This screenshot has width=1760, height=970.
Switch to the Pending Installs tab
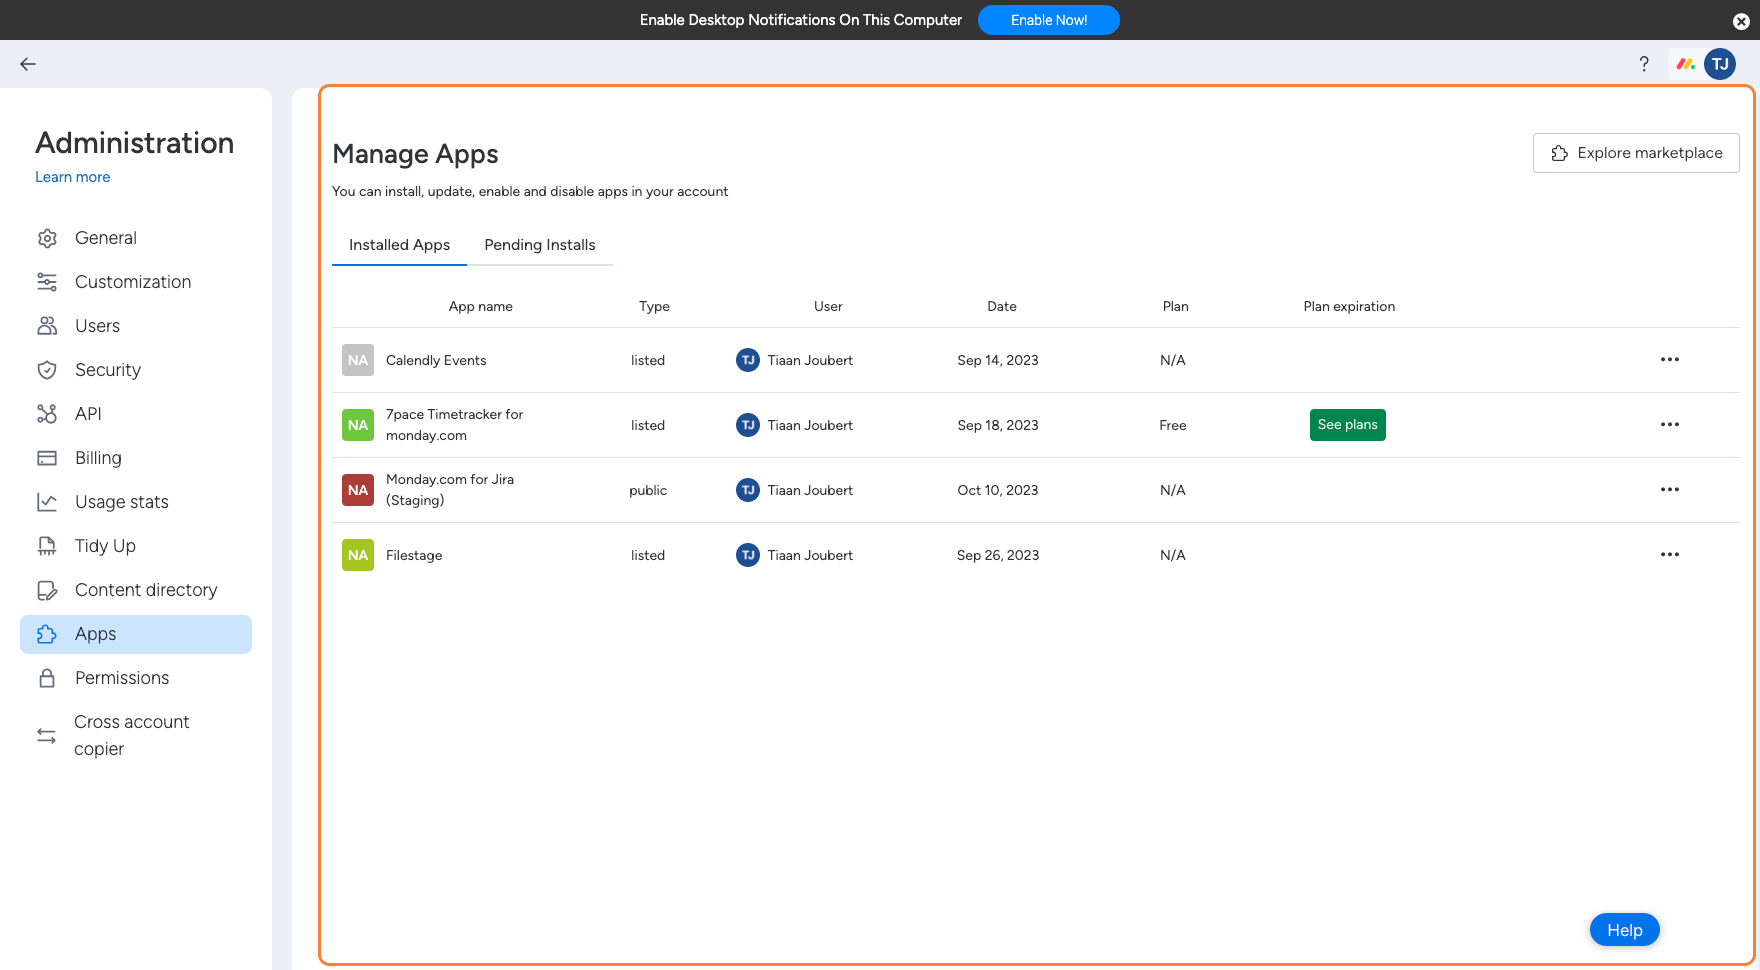540,245
